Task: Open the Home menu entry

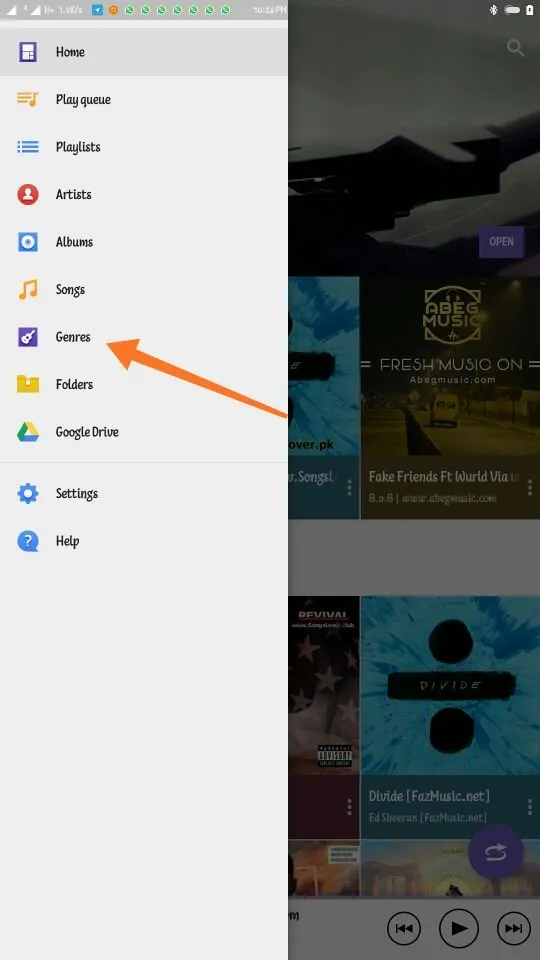Action: click(144, 52)
